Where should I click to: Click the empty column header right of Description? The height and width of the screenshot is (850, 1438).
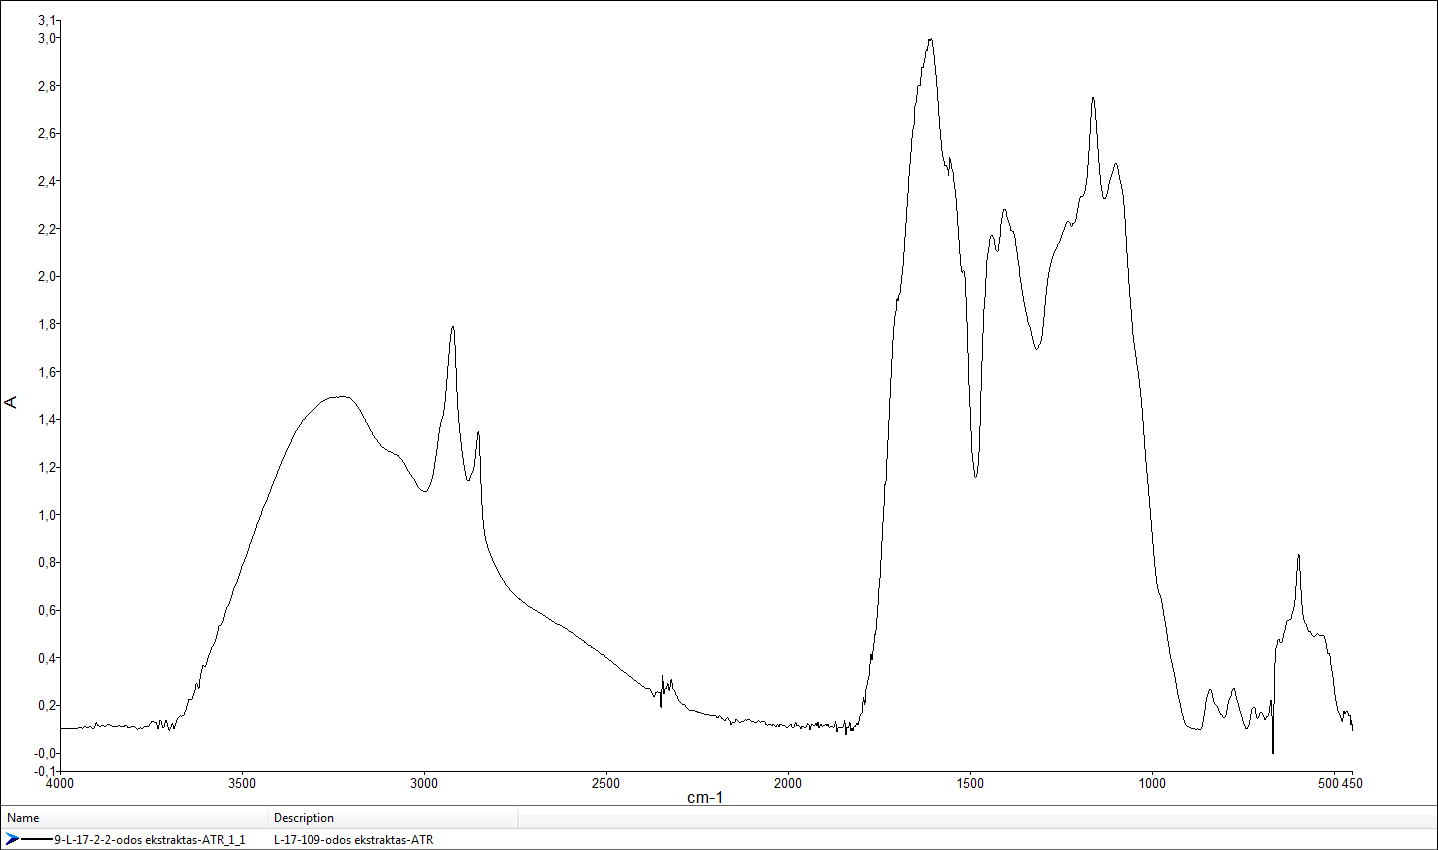[976, 818]
